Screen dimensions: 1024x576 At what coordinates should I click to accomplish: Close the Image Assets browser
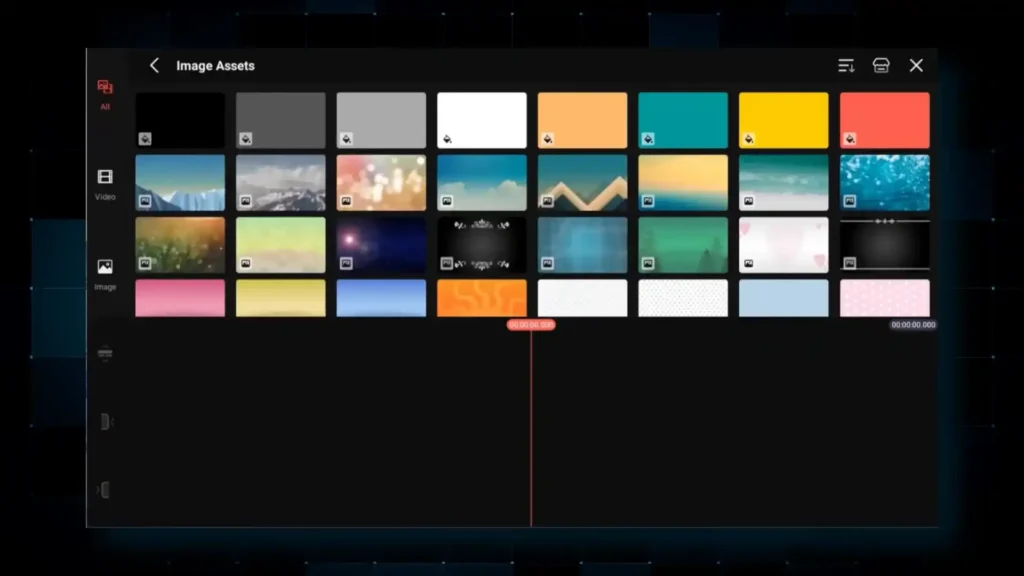click(916, 66)
